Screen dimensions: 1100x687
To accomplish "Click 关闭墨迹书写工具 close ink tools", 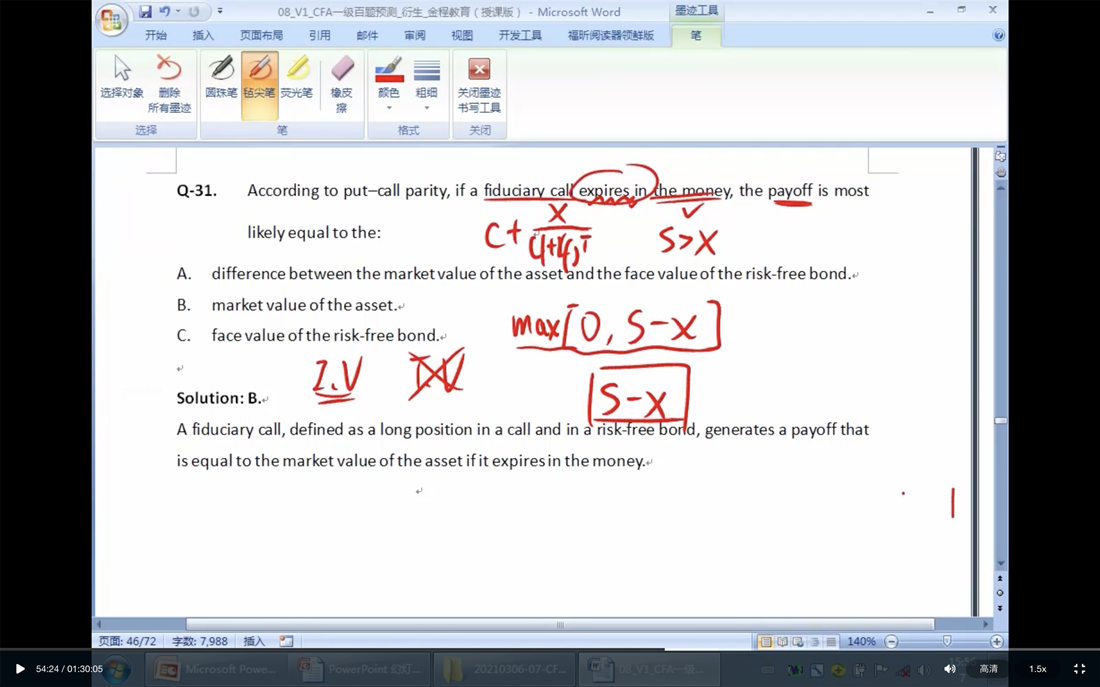I will (x=479, y=84).
